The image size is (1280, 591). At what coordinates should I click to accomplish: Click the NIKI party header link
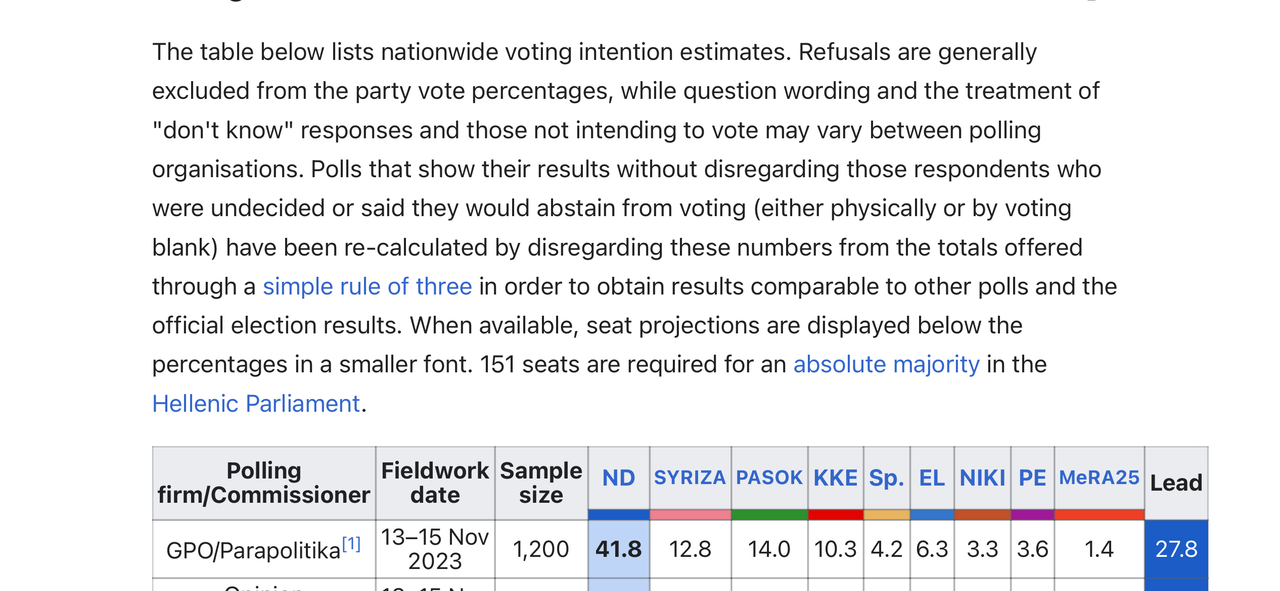[x=982, y=478]
